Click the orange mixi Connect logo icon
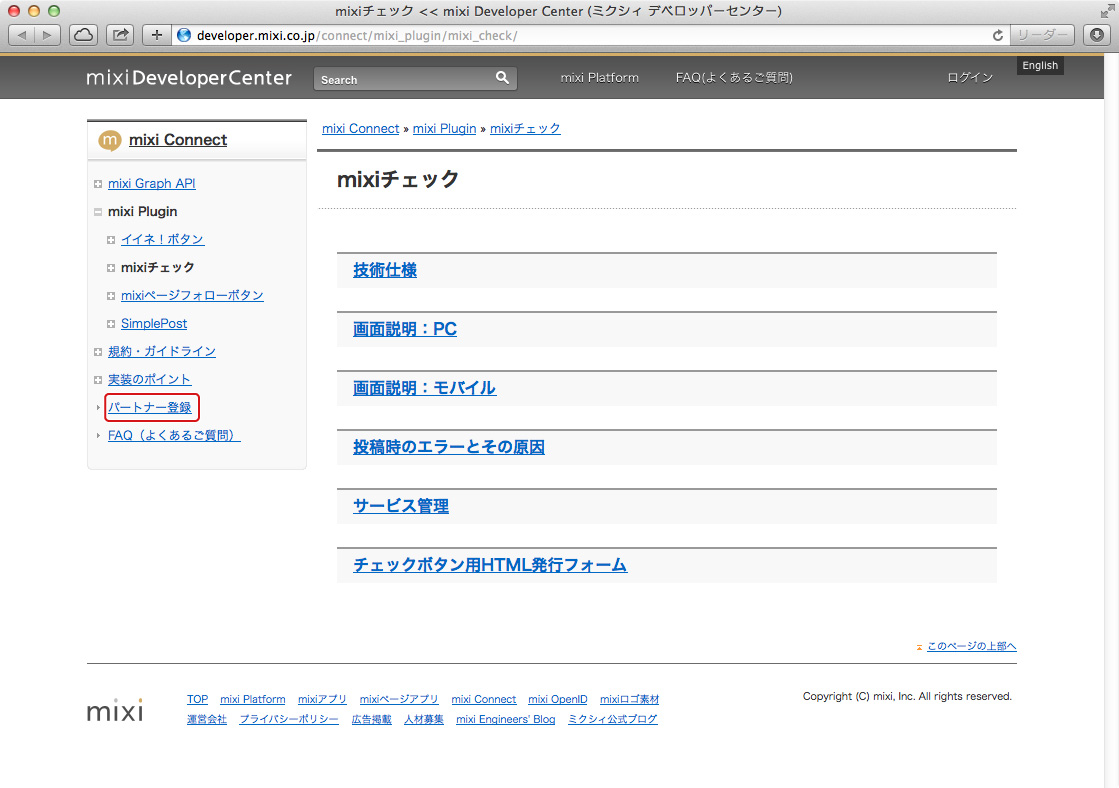The width and height of the screenshot is (1119, 788). (x=109, y=140)
